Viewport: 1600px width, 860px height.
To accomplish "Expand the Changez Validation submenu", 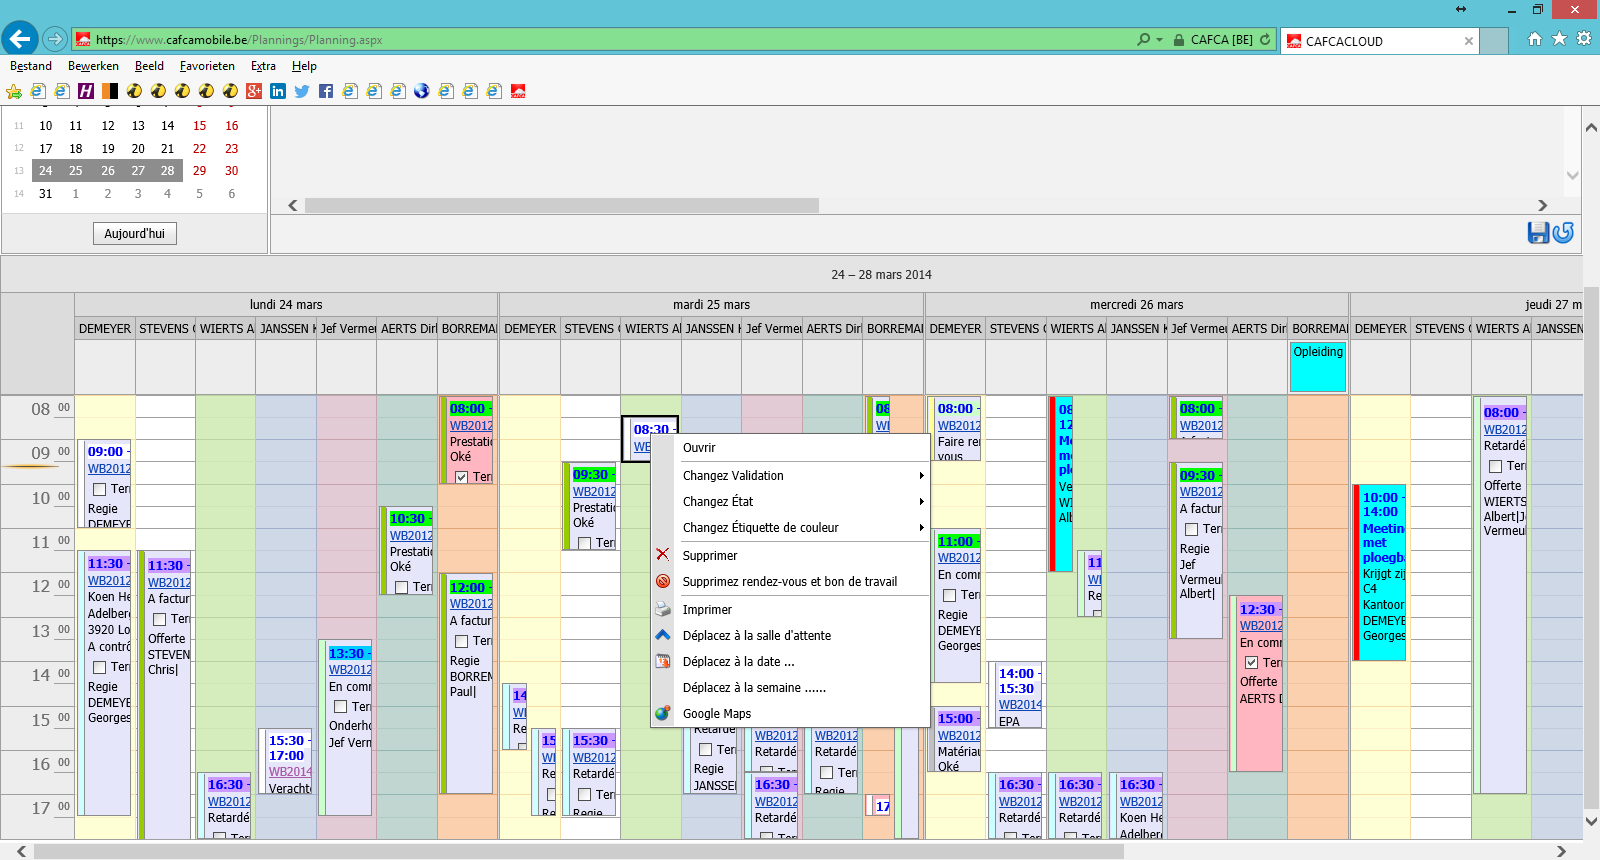I will [x=790, y=475].
